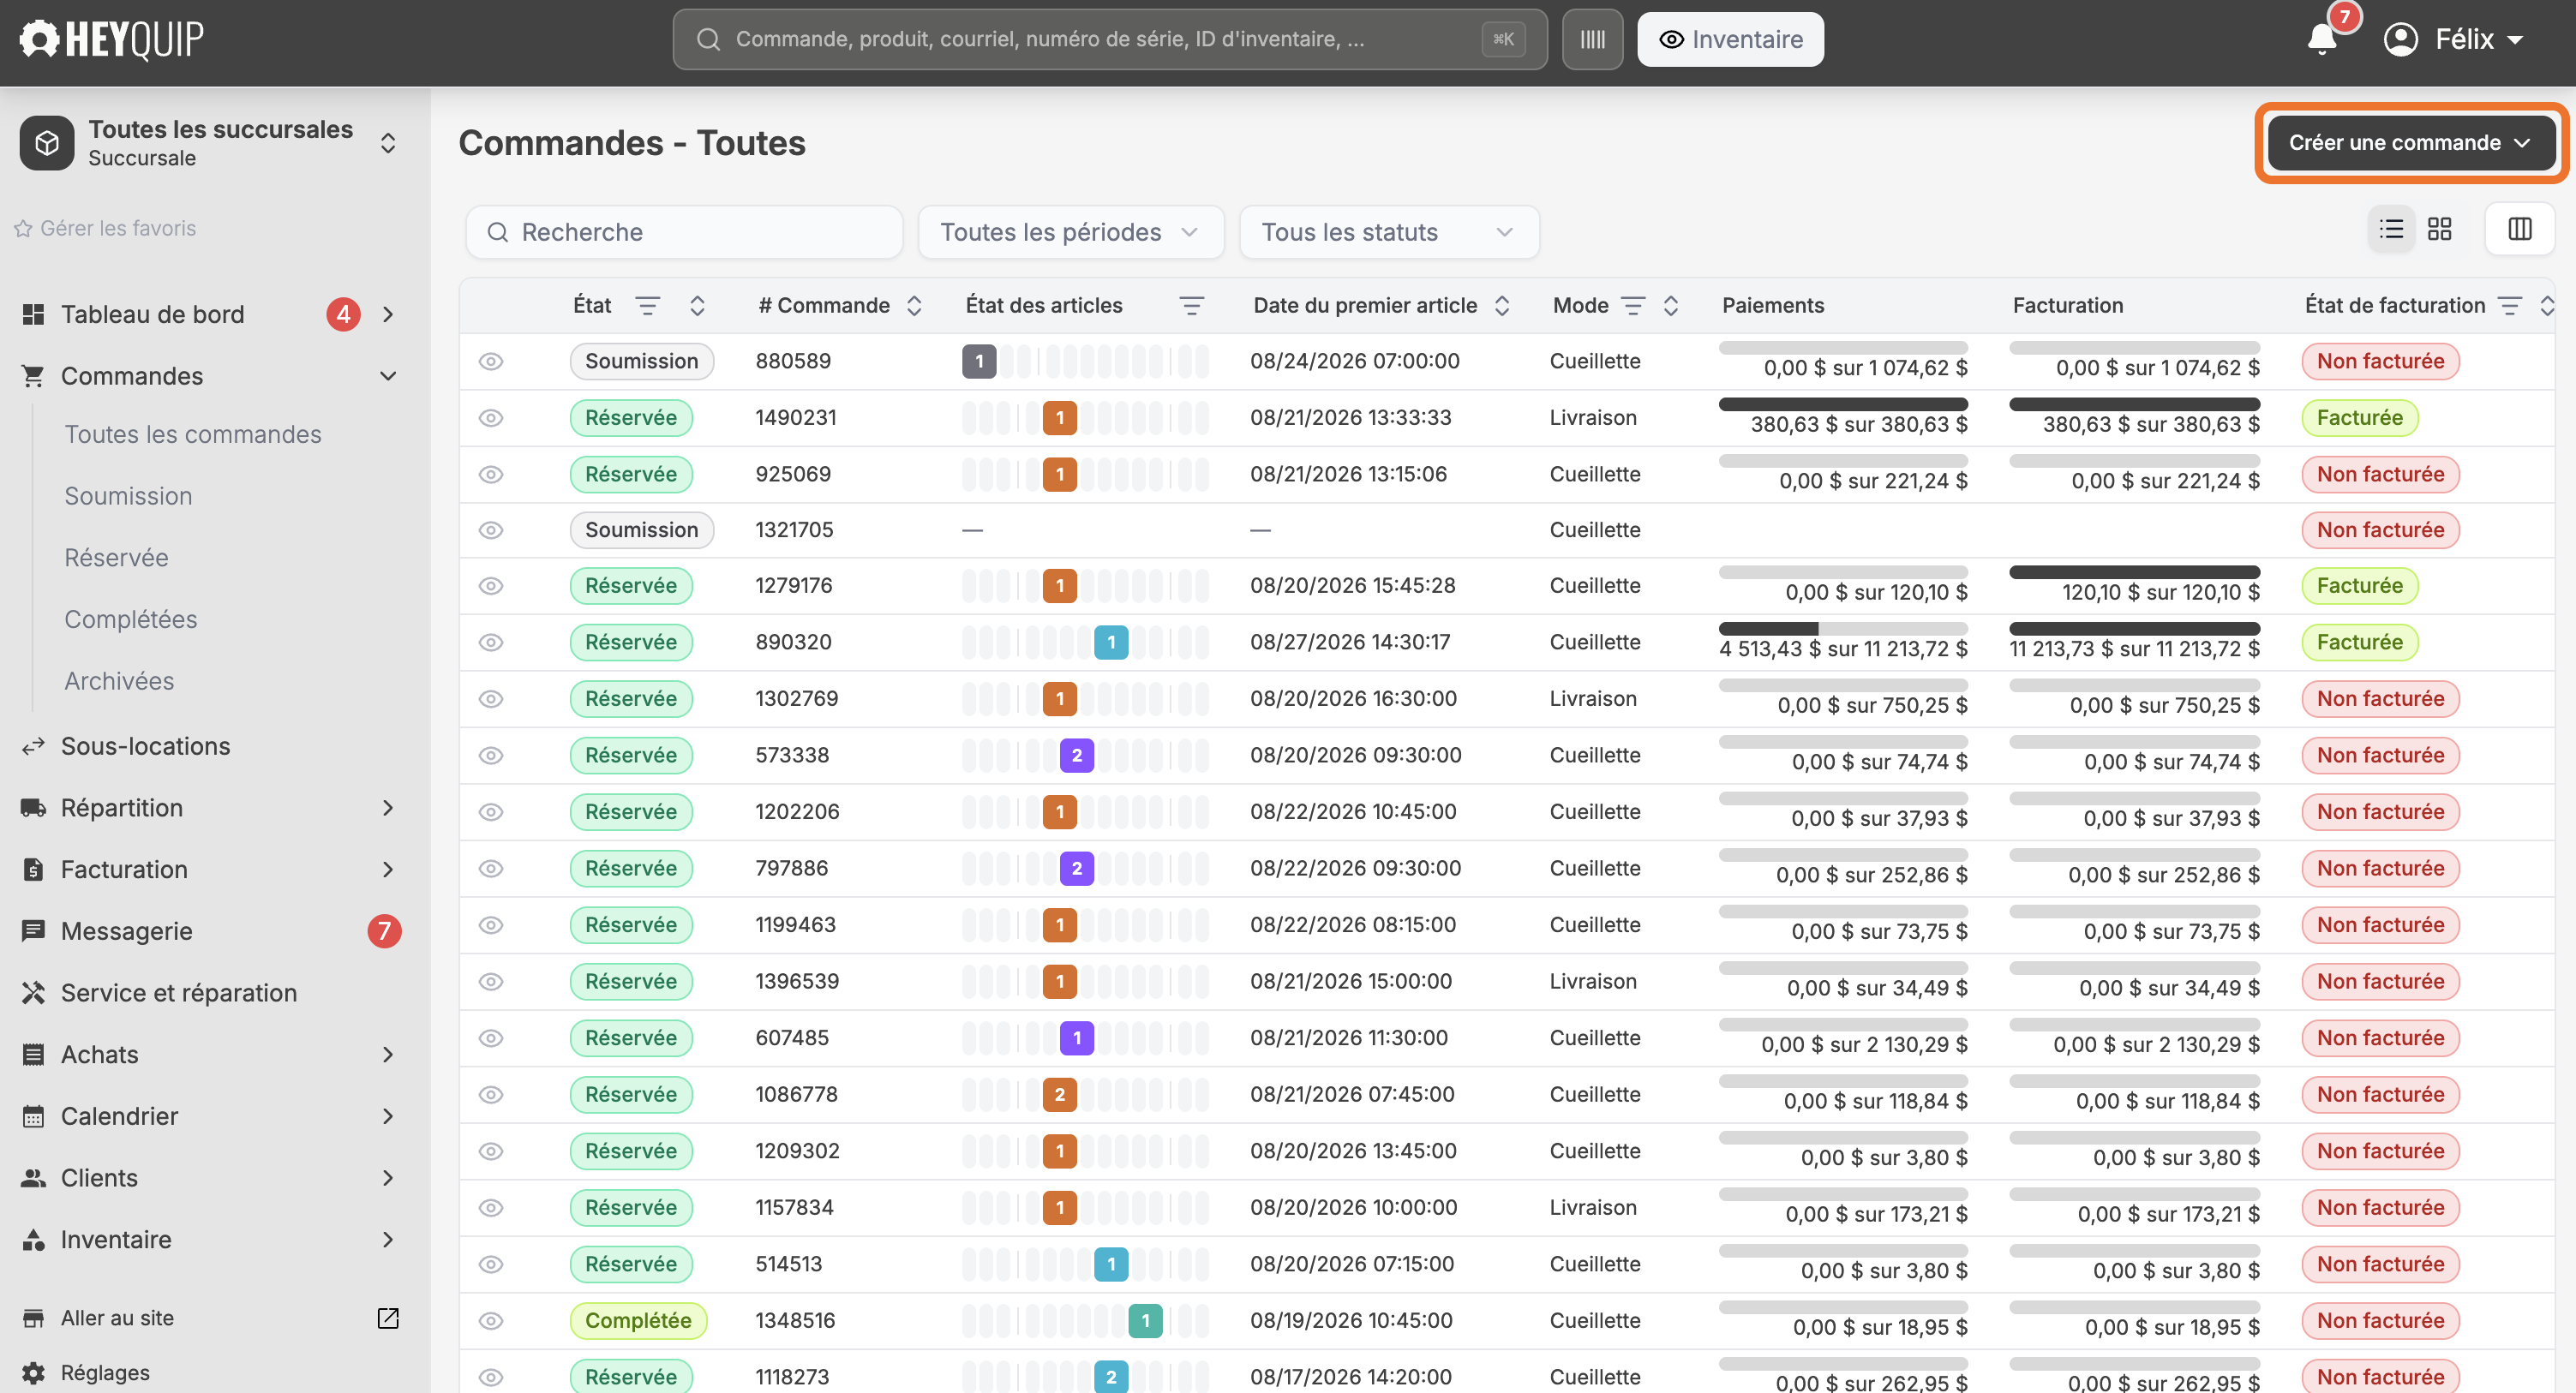This screenshot has width=2576, height=1393.
Task: Open Complétées orders in sidebar
Action: [131, 619]
